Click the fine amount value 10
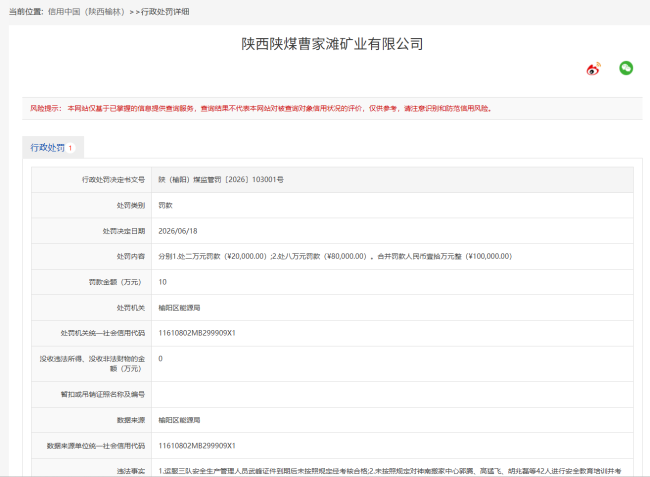Screen dimensions: 650x477 coord(162,282)
